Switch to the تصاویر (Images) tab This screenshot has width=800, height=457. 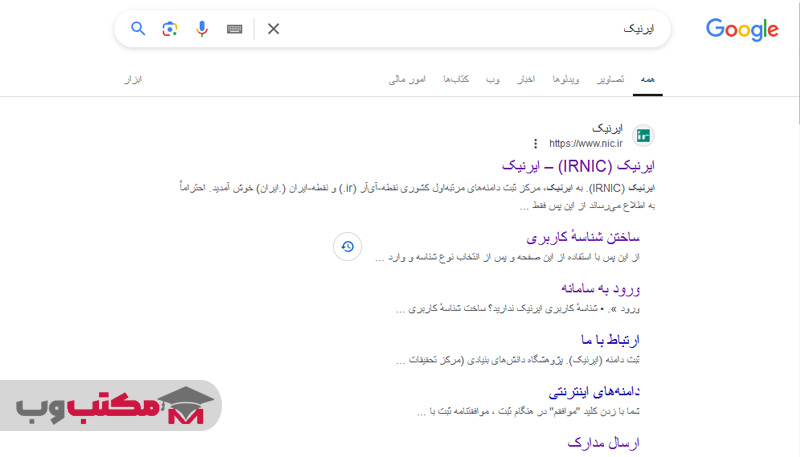click(611, 79)
